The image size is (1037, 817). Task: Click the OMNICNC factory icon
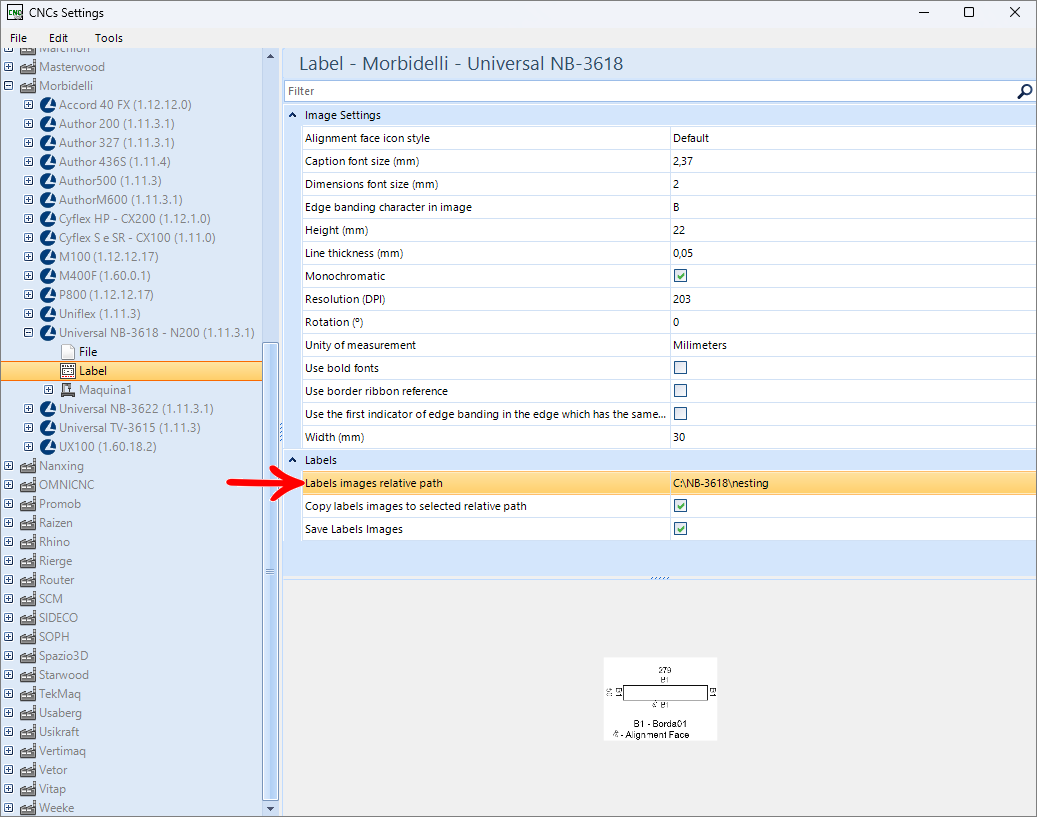click(x=28, y=485)
